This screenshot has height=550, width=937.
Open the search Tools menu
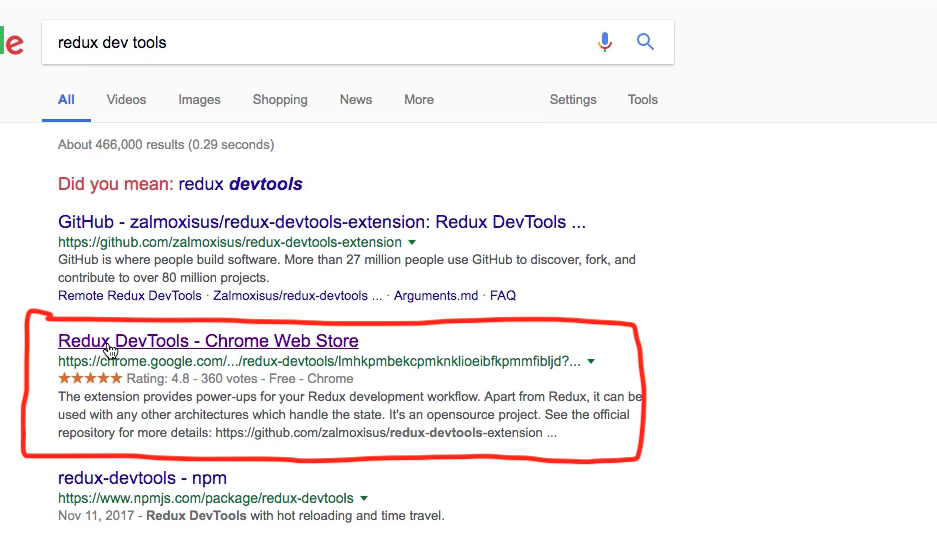point(642,100)
